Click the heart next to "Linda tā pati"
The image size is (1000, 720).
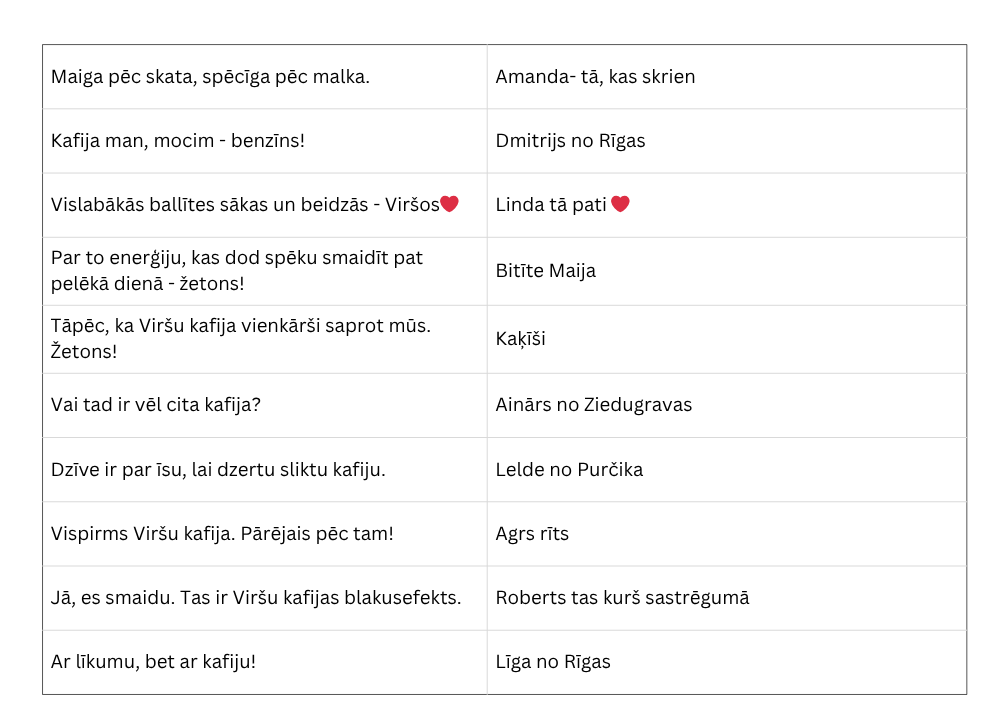pyautogui.click(x=621, y=204)
